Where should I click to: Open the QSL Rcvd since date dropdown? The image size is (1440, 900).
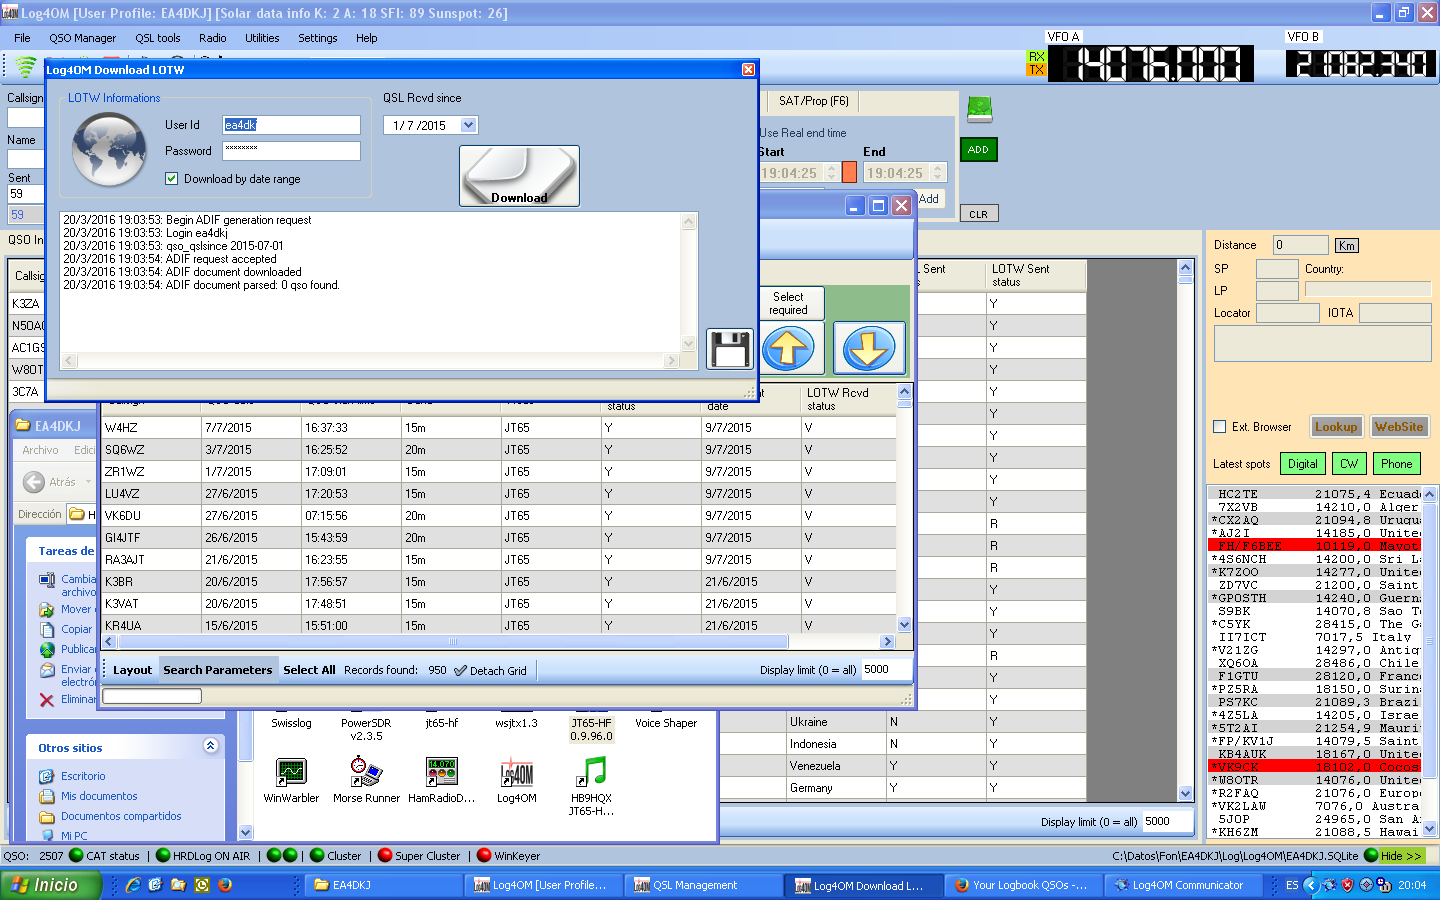(x=469, y=125)
